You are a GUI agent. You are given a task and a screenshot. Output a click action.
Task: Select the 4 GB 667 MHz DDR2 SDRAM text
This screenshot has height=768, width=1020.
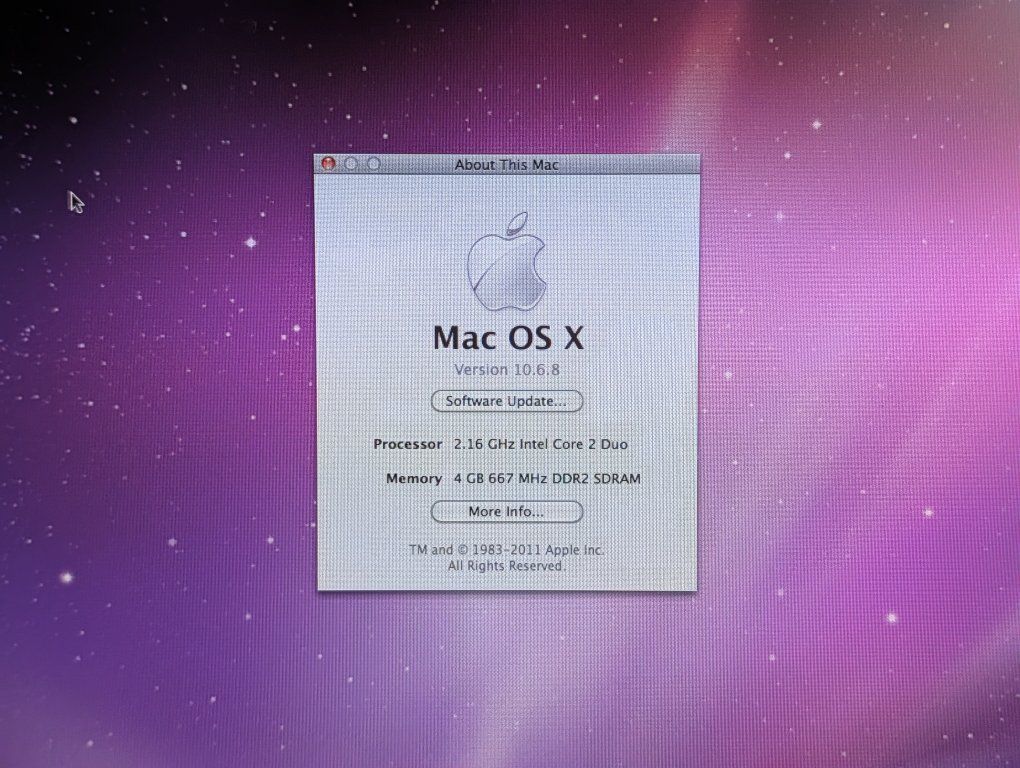click(547, 479)
